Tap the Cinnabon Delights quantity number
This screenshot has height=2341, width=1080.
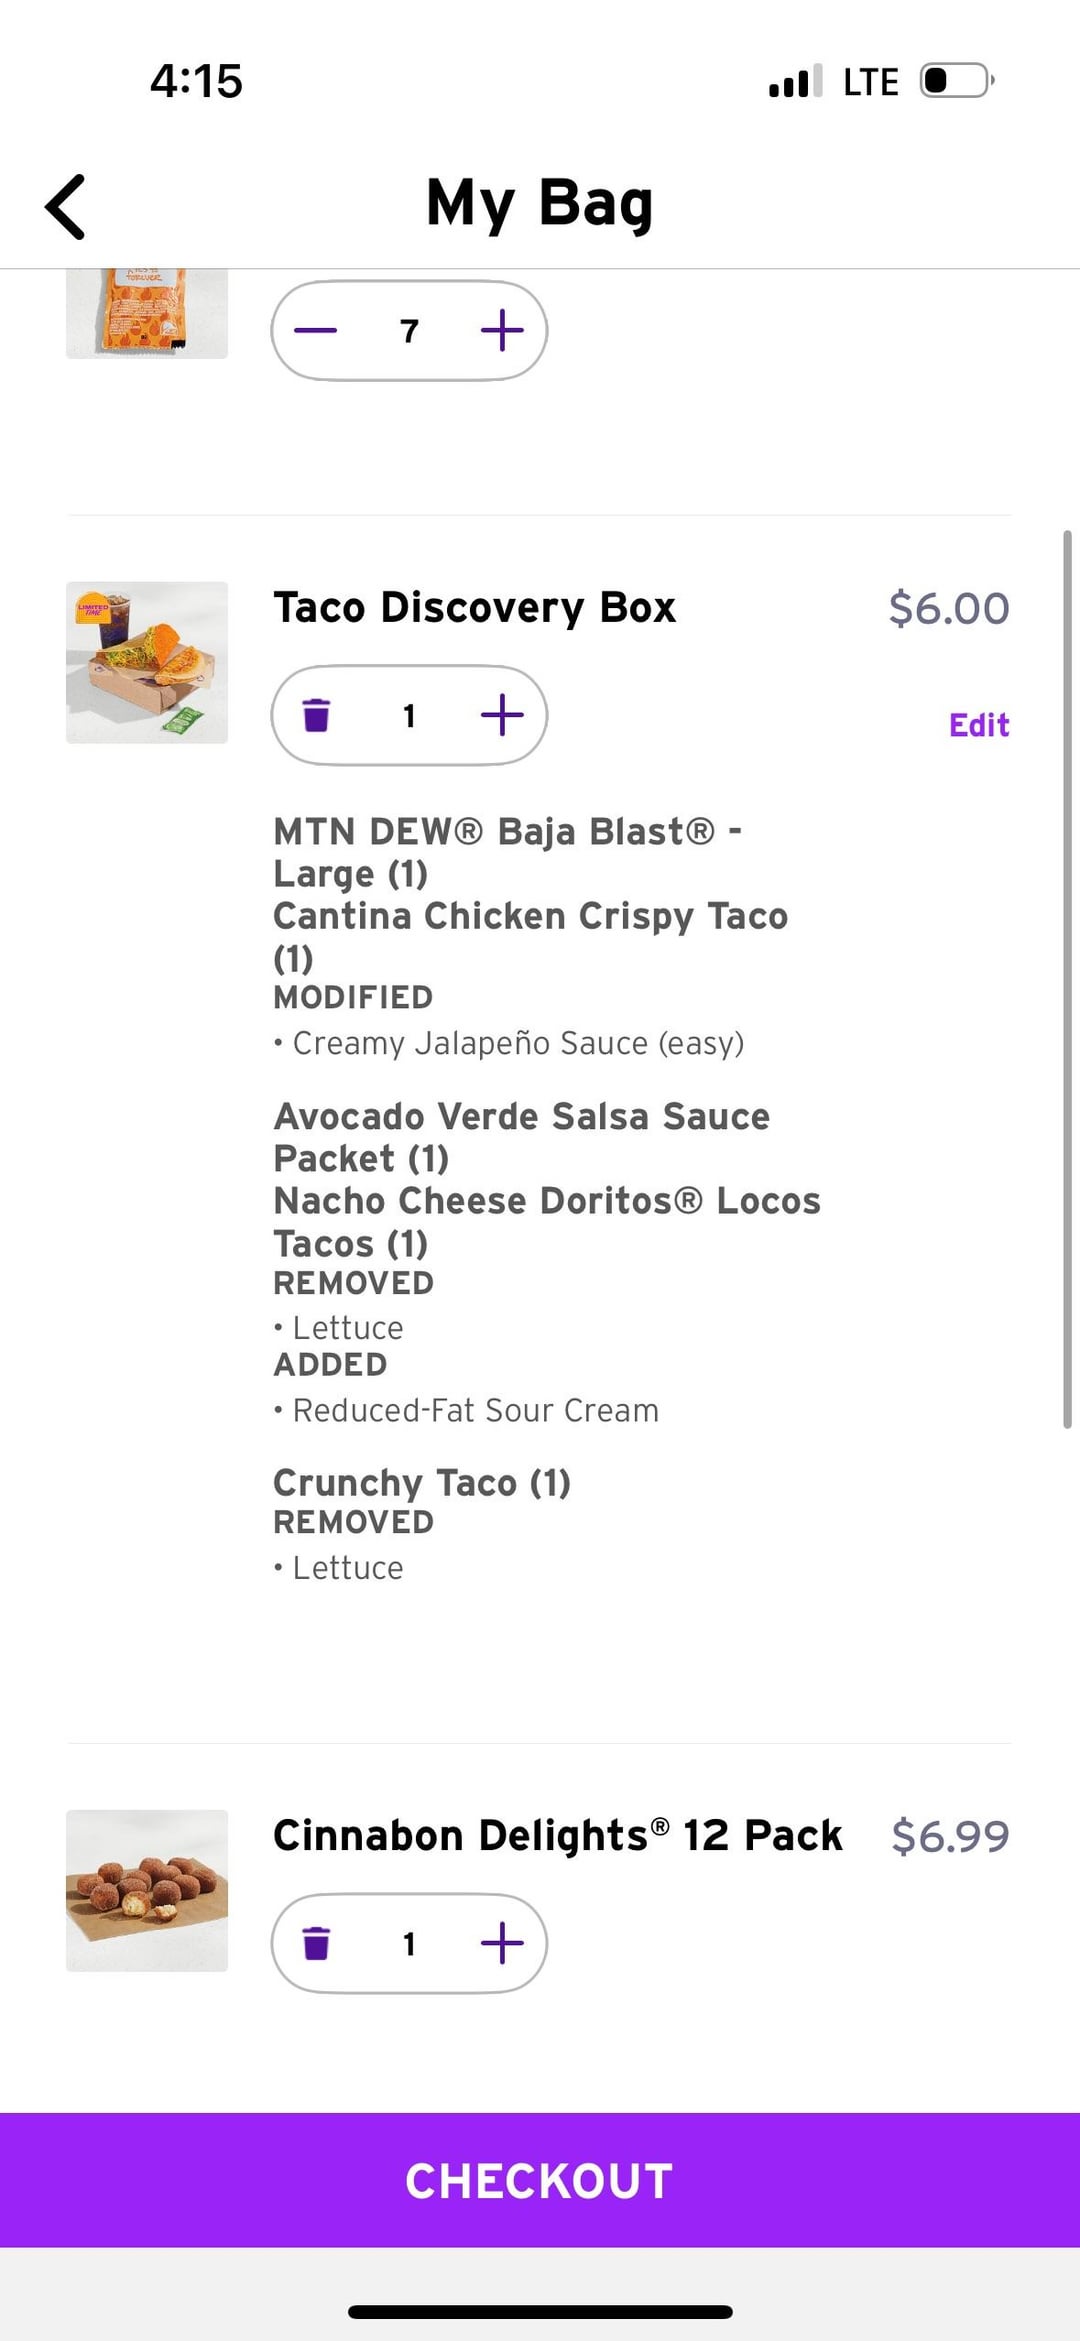tap(409, 1943)
